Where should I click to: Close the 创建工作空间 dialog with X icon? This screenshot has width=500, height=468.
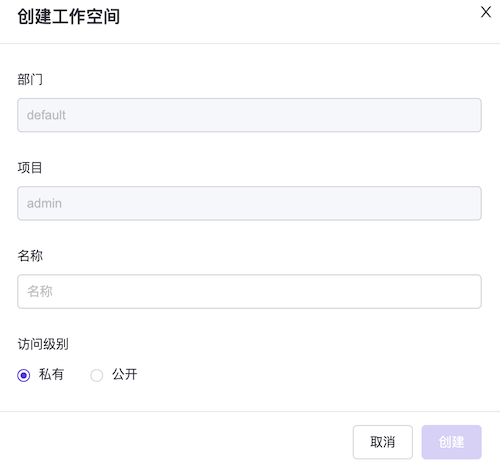coord(486,12)
